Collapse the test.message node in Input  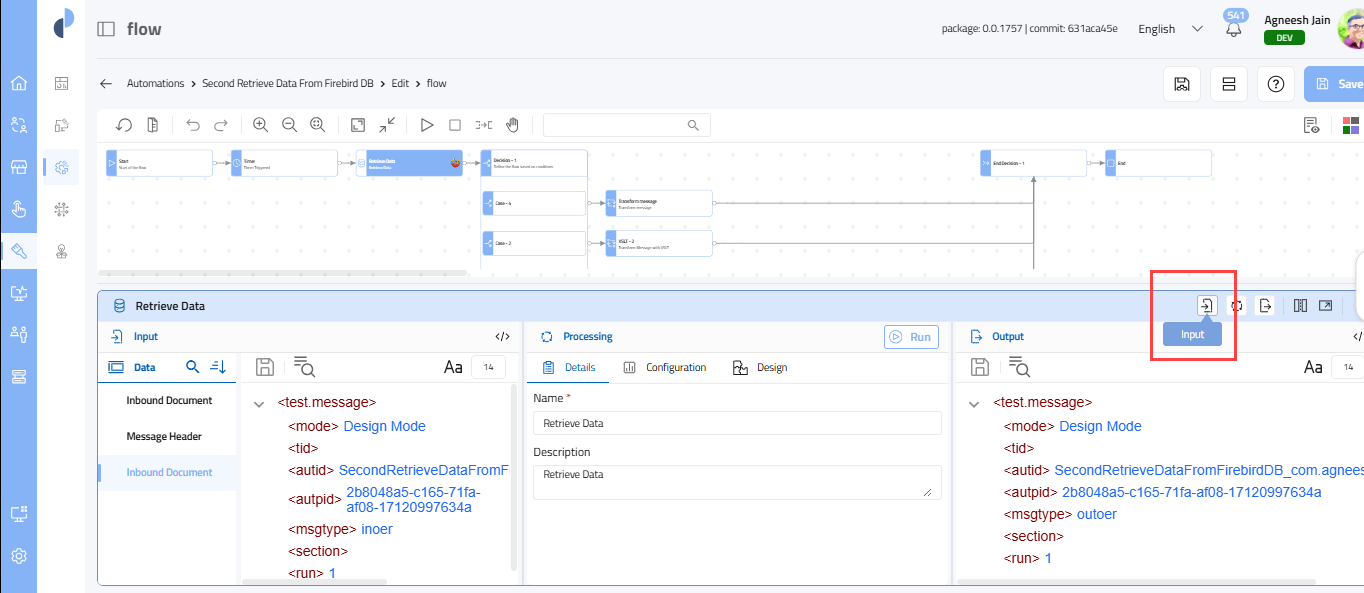pos(259,404)
